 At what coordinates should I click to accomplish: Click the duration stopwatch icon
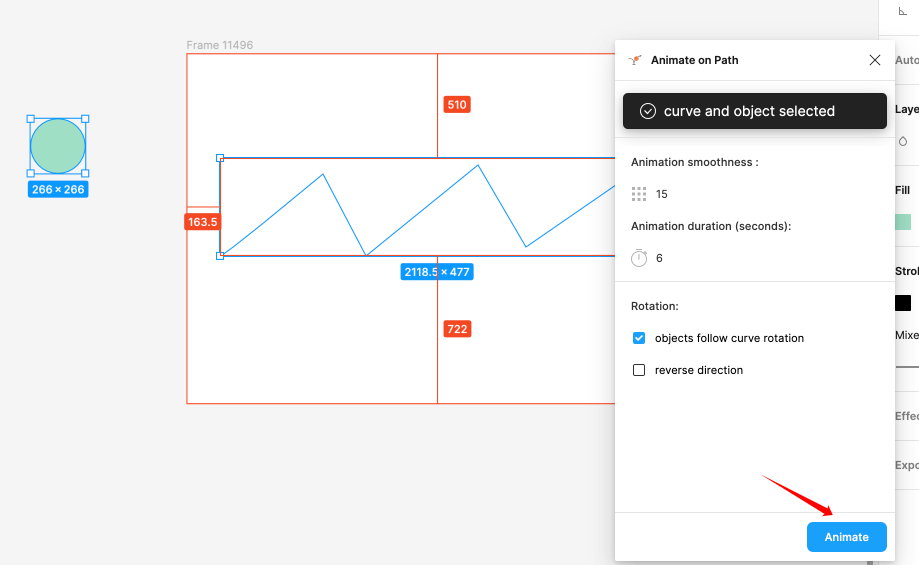[x=639, y=258]
